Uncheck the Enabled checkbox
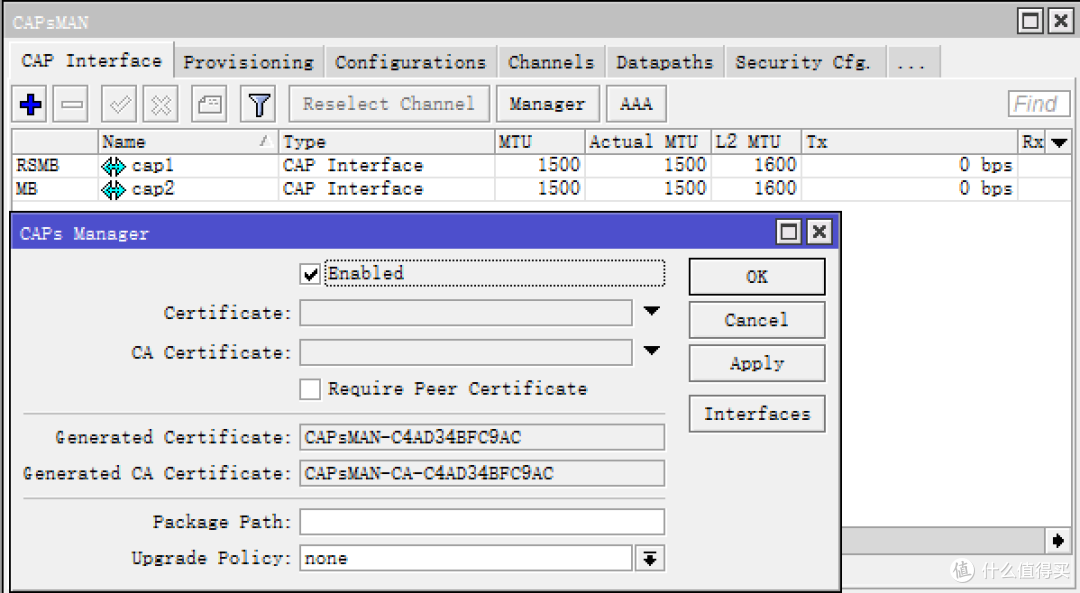This screenshot has height=593, width=1080. tap(310, 274)
